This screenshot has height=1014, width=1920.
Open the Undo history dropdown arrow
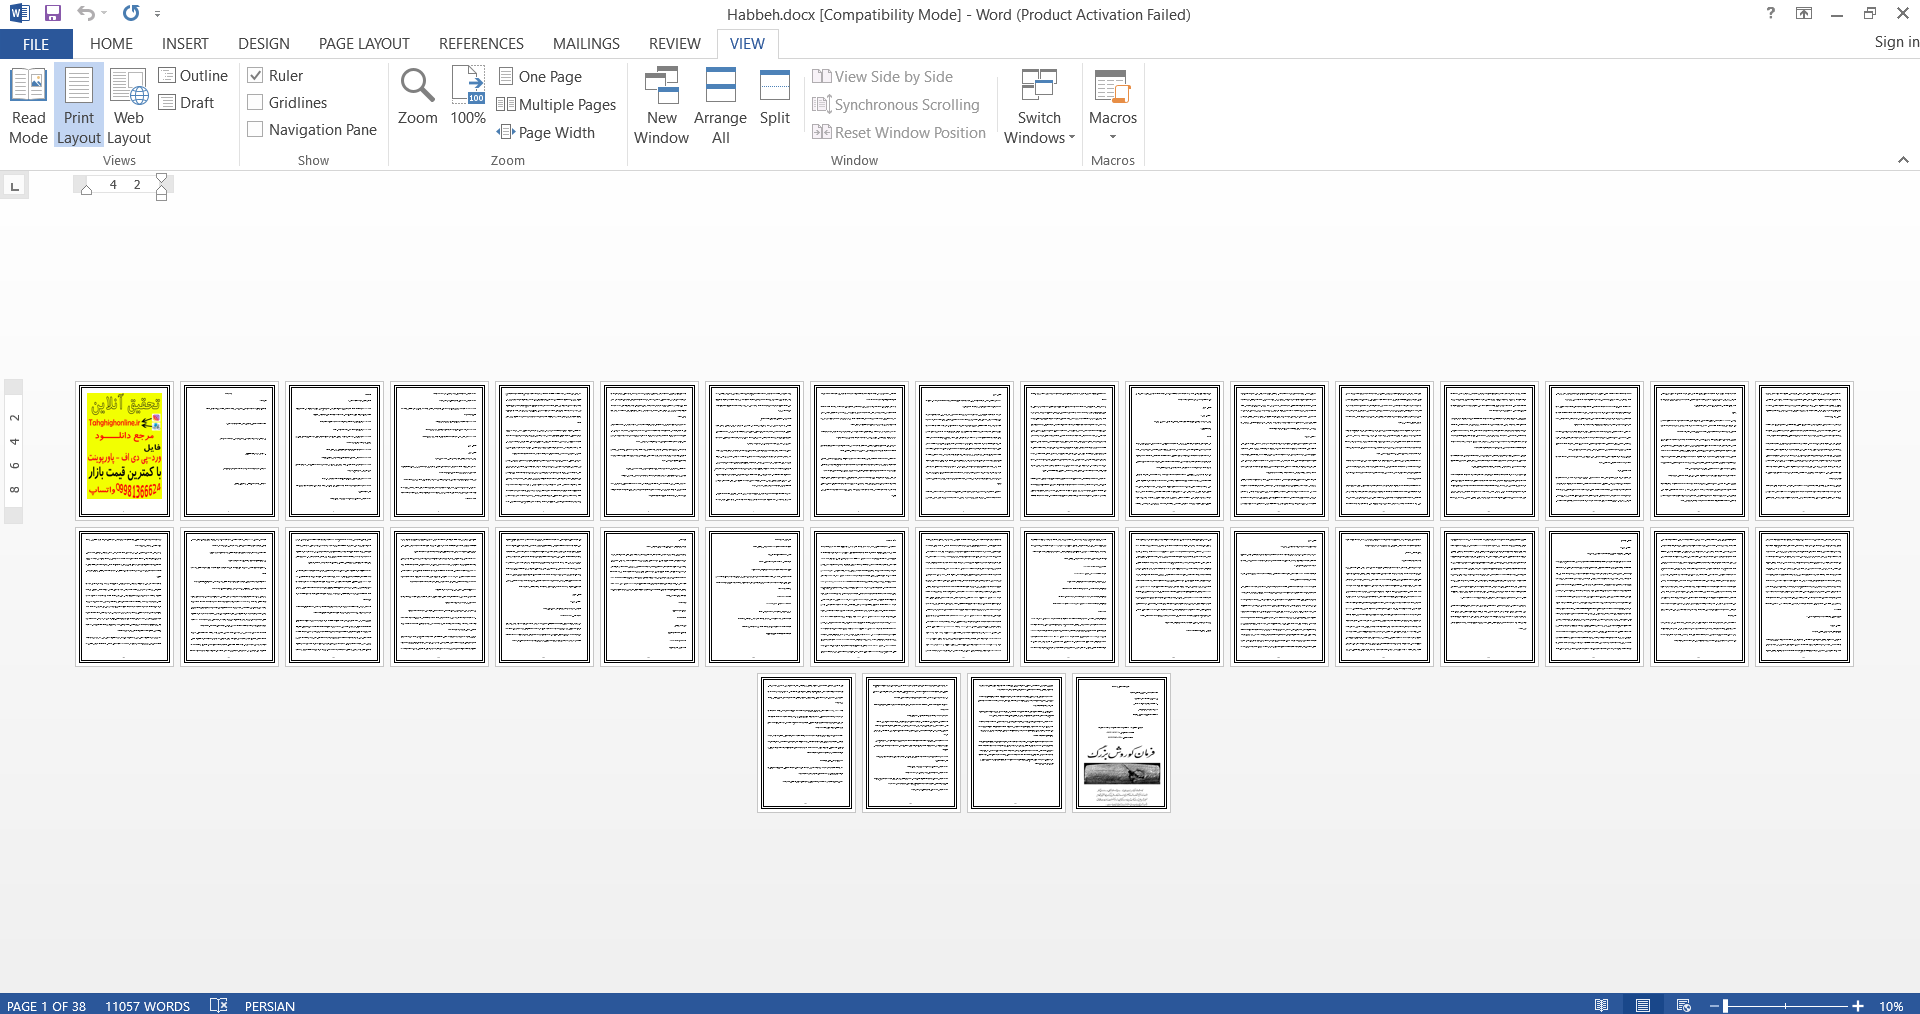pos(105,14)
